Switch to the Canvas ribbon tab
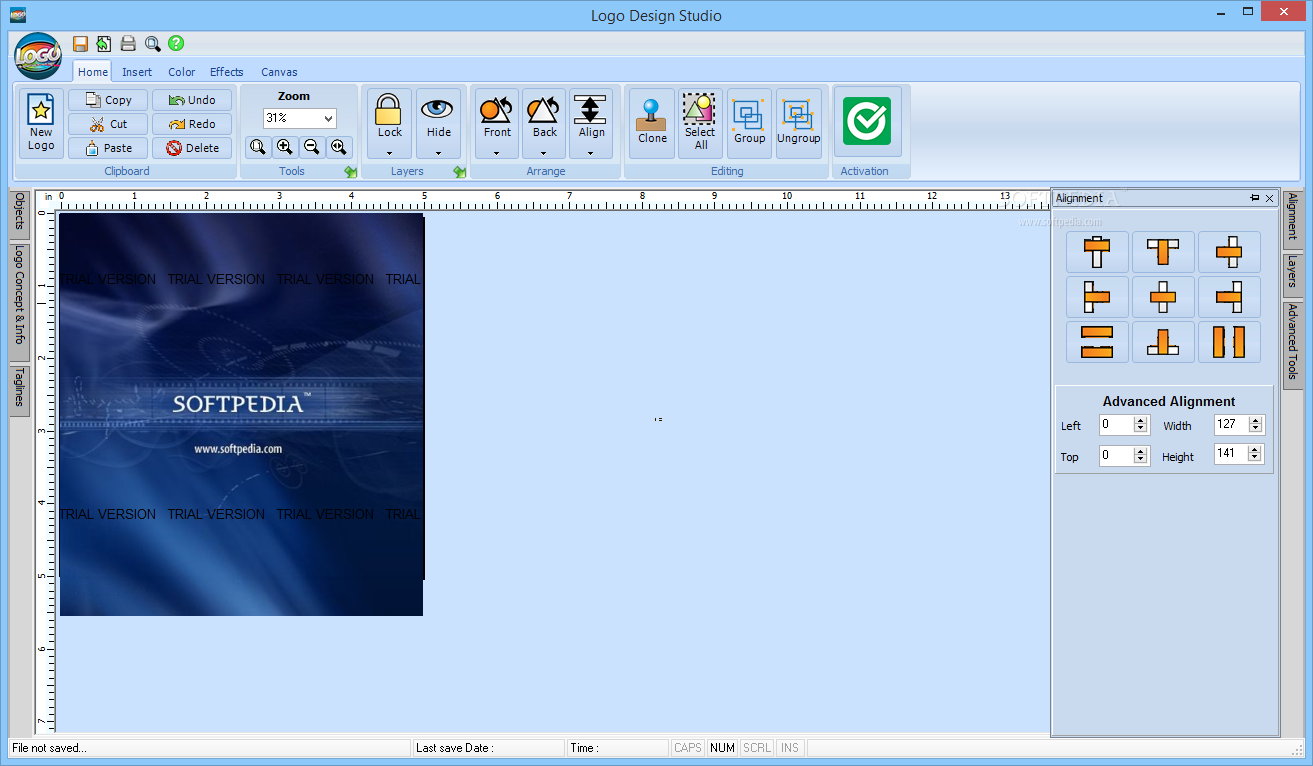 point(279,72)
